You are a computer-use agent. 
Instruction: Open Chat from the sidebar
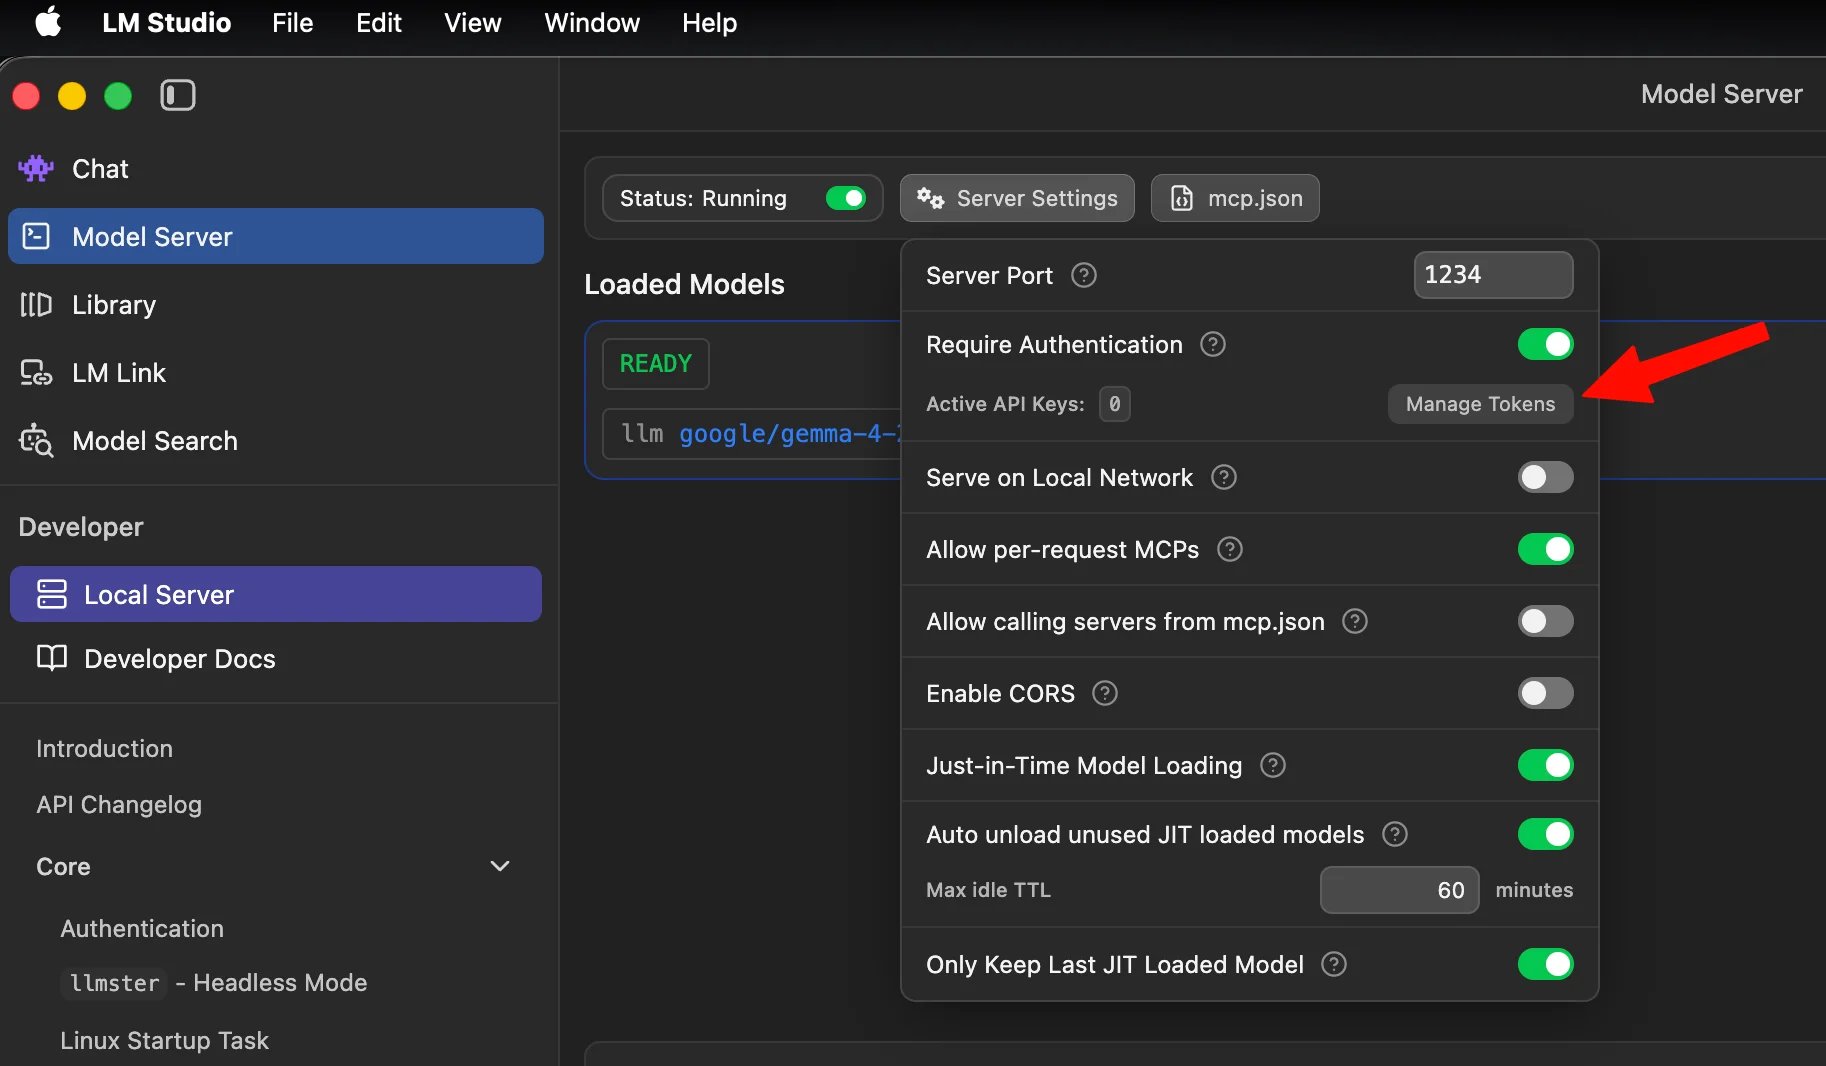[x=275, y=169]
